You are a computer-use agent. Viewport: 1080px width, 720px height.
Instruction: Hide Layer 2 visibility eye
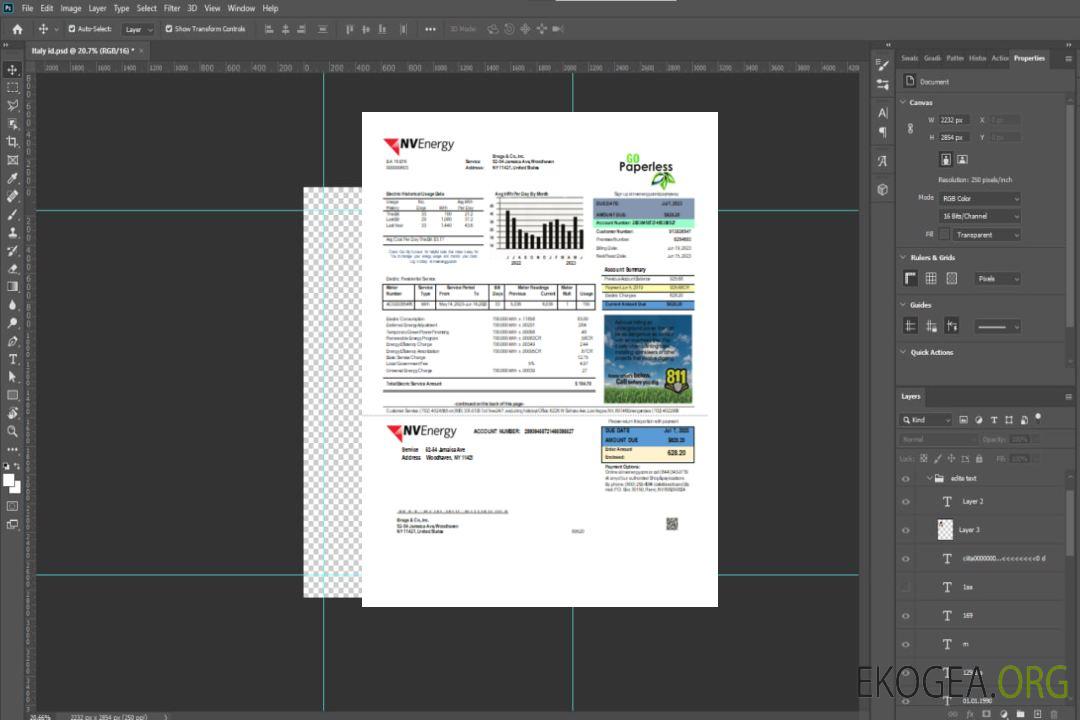click(906, 502)
